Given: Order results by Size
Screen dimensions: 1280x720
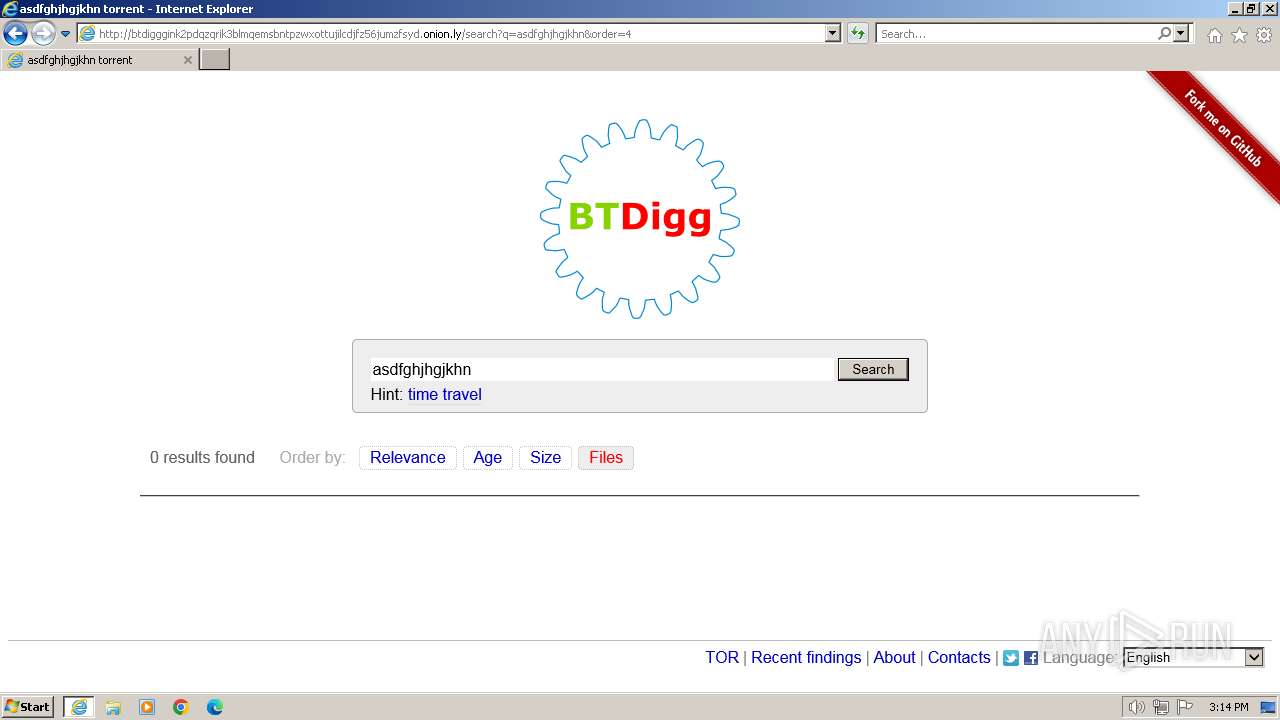Looking at the screenshot, I should (545, 457).
